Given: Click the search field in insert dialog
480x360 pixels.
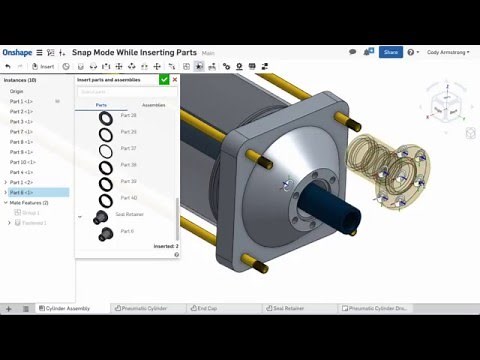Looking at the screenshot, I should 127,92.
